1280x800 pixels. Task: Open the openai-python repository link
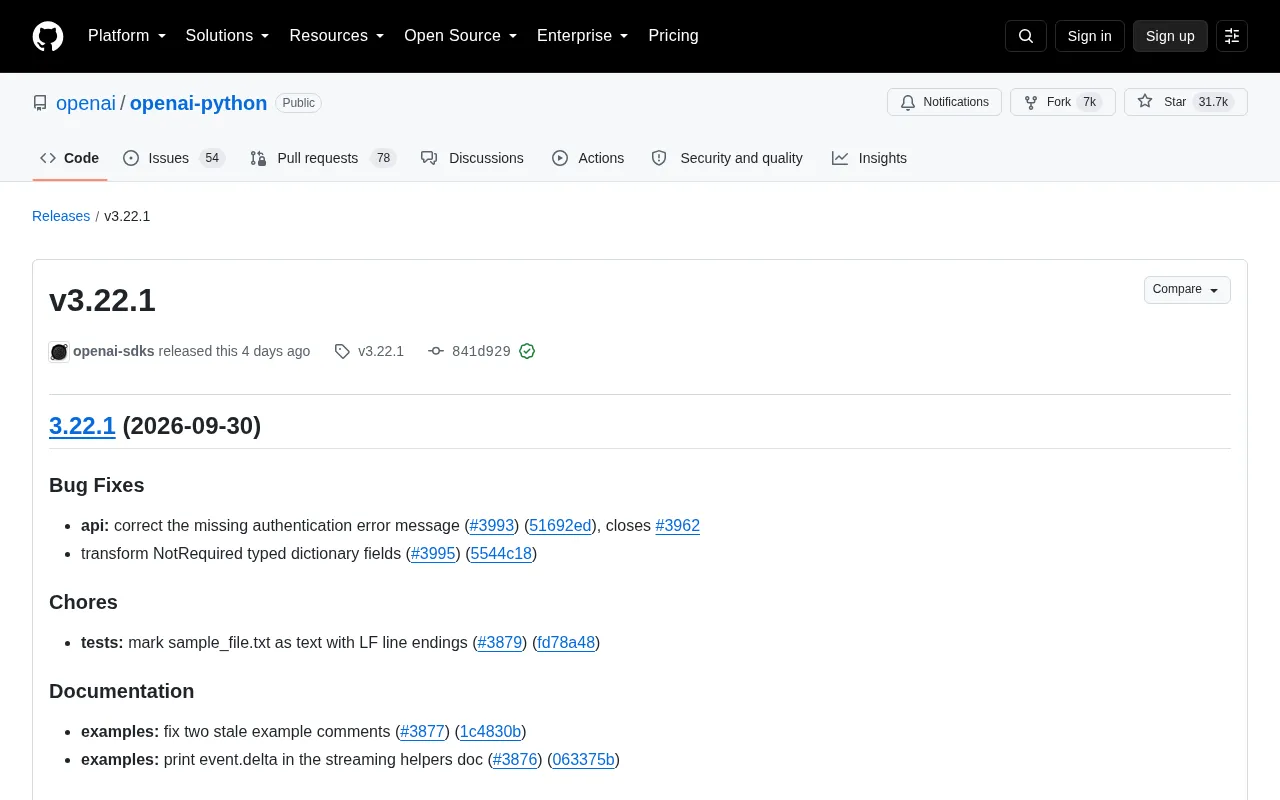click(x=198, y=103)
